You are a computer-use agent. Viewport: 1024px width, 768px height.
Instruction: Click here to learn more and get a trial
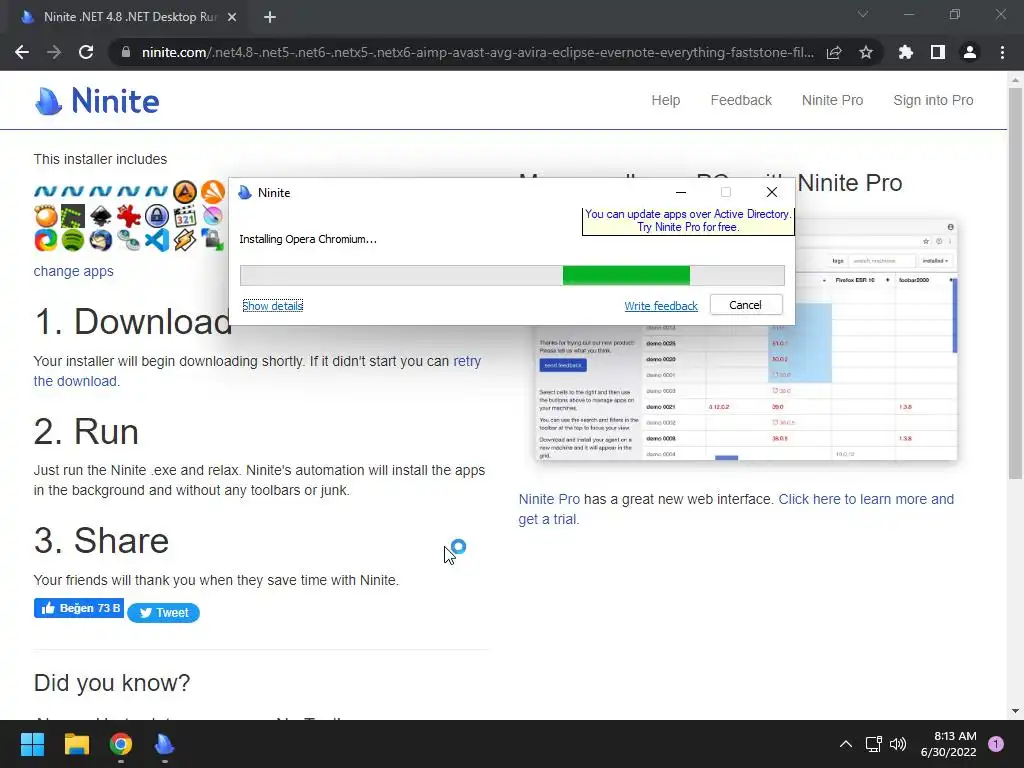[x=736, y=509]
